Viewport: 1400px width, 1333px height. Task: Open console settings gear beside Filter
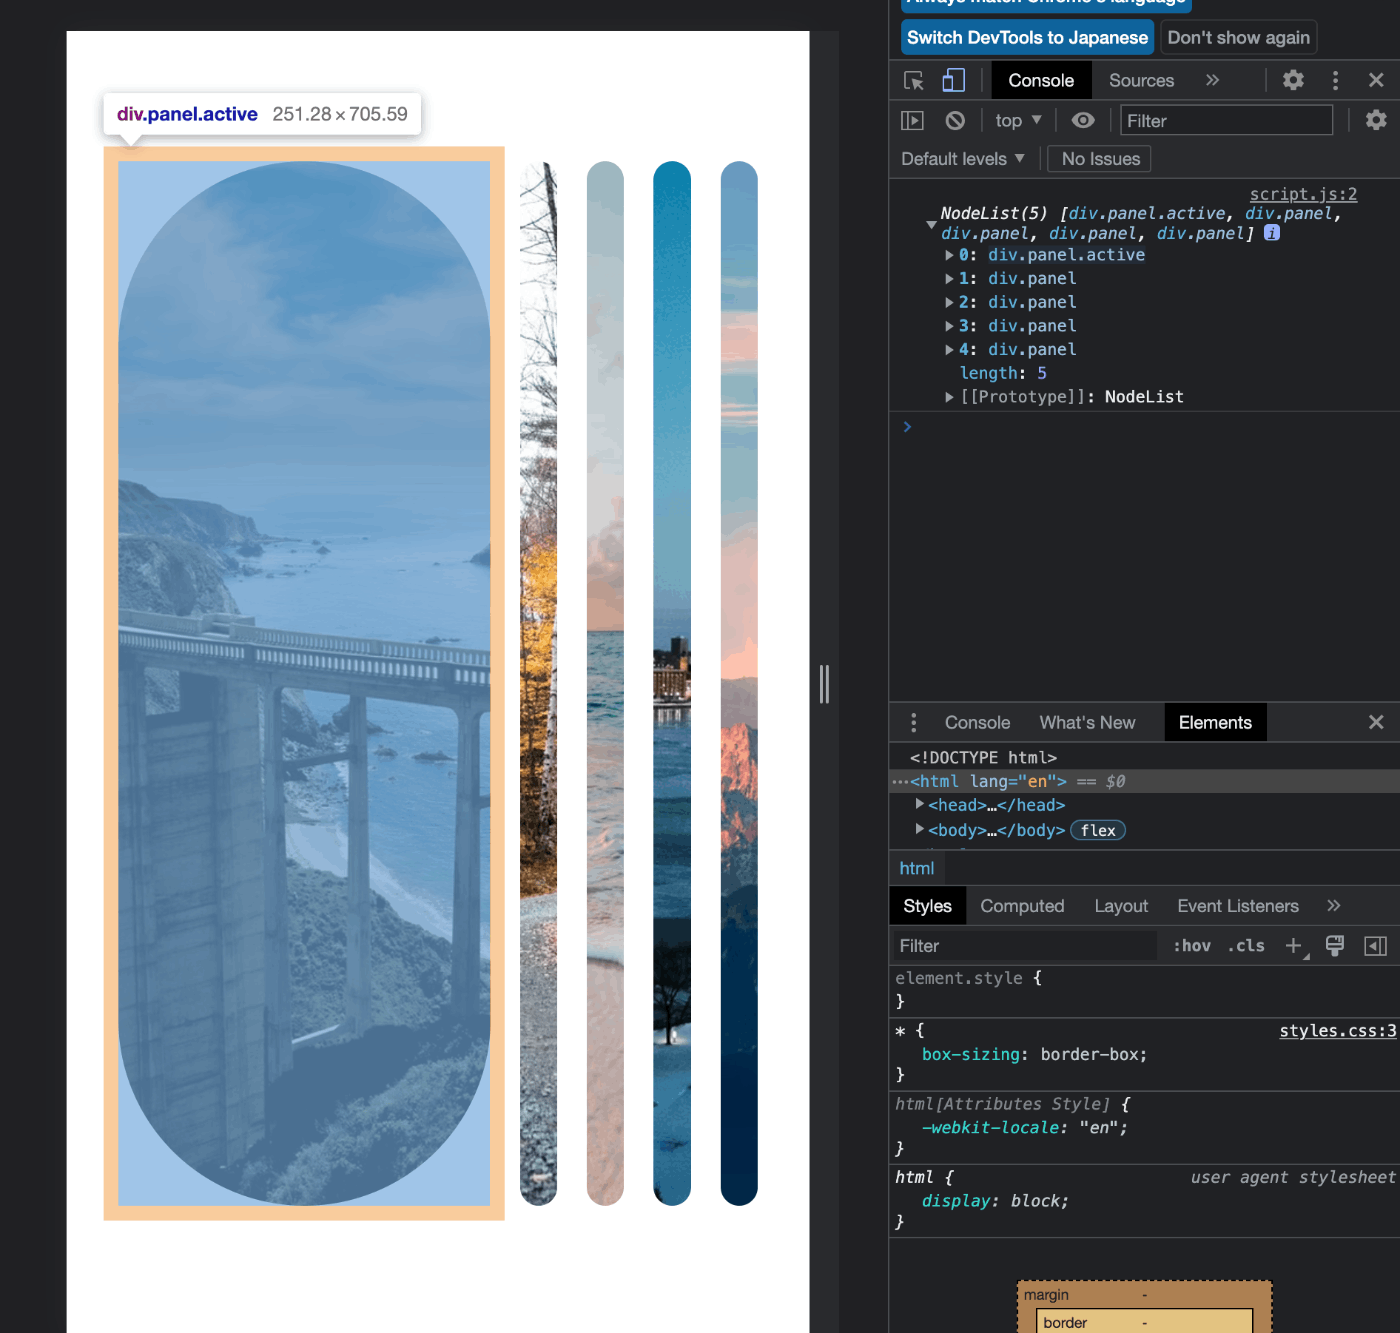coord(1376,120)
